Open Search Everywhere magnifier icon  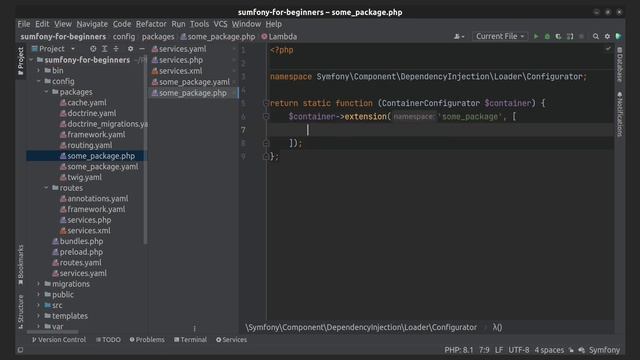596,36
